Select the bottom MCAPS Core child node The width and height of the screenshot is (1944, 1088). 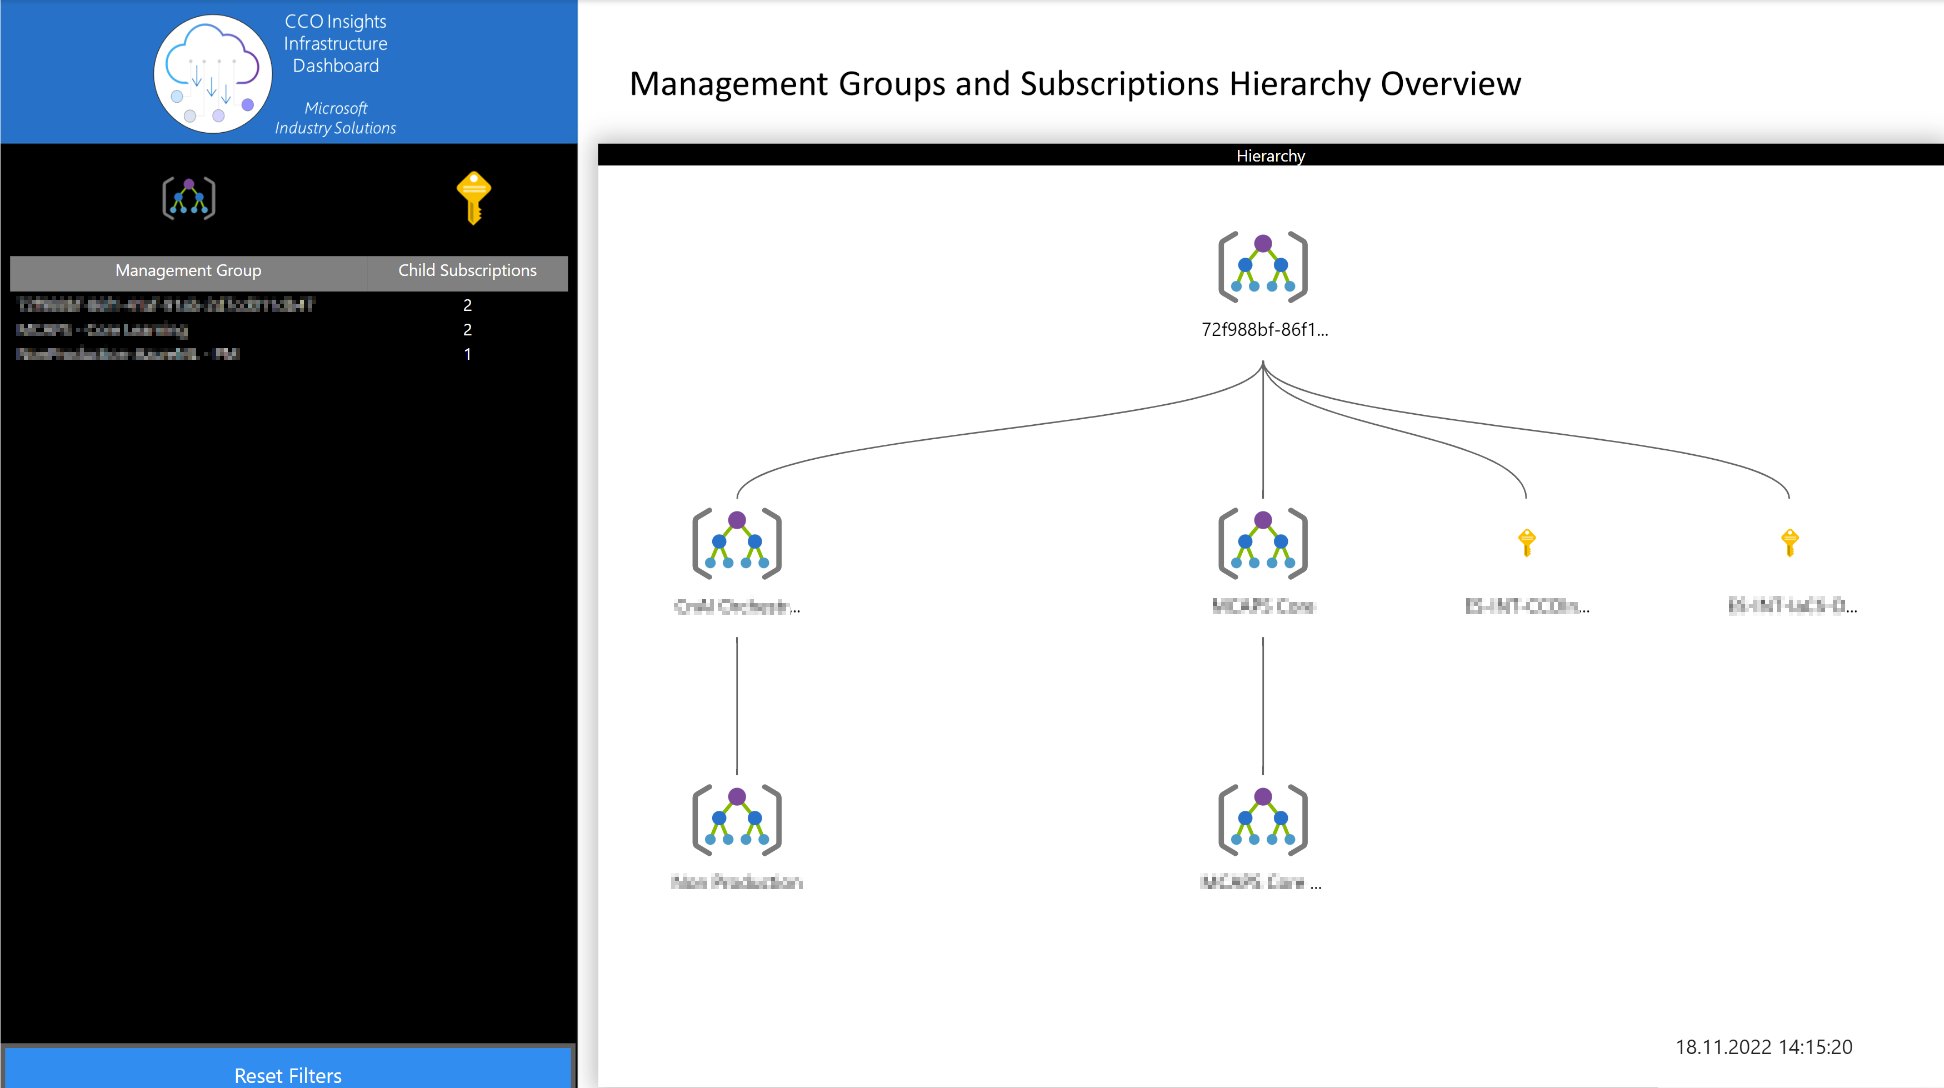(1263, 821)
